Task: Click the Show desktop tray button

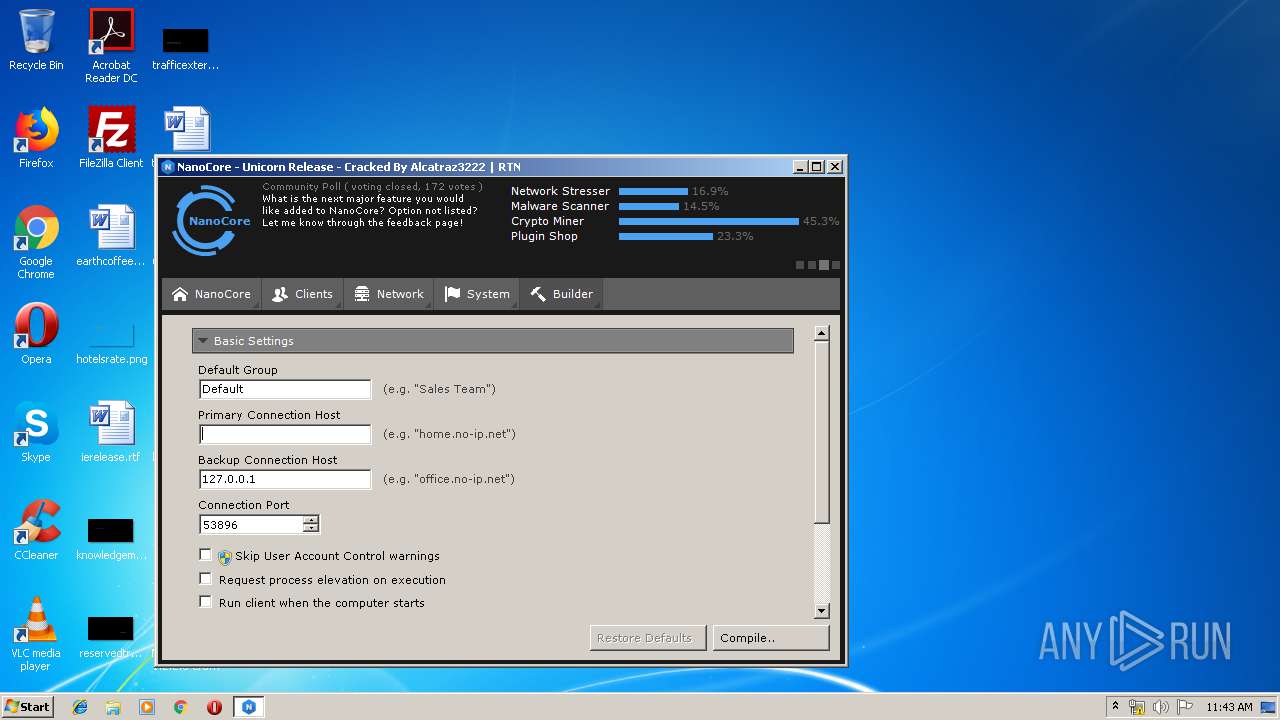Action: coord(1270,707)
